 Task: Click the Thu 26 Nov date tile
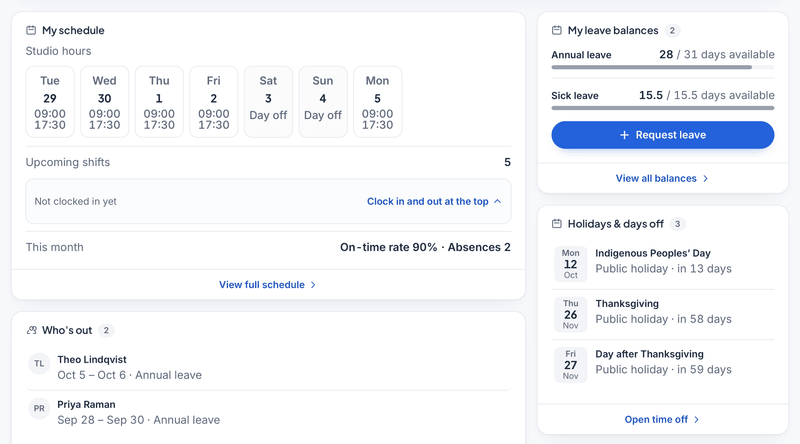coord(570,314)
